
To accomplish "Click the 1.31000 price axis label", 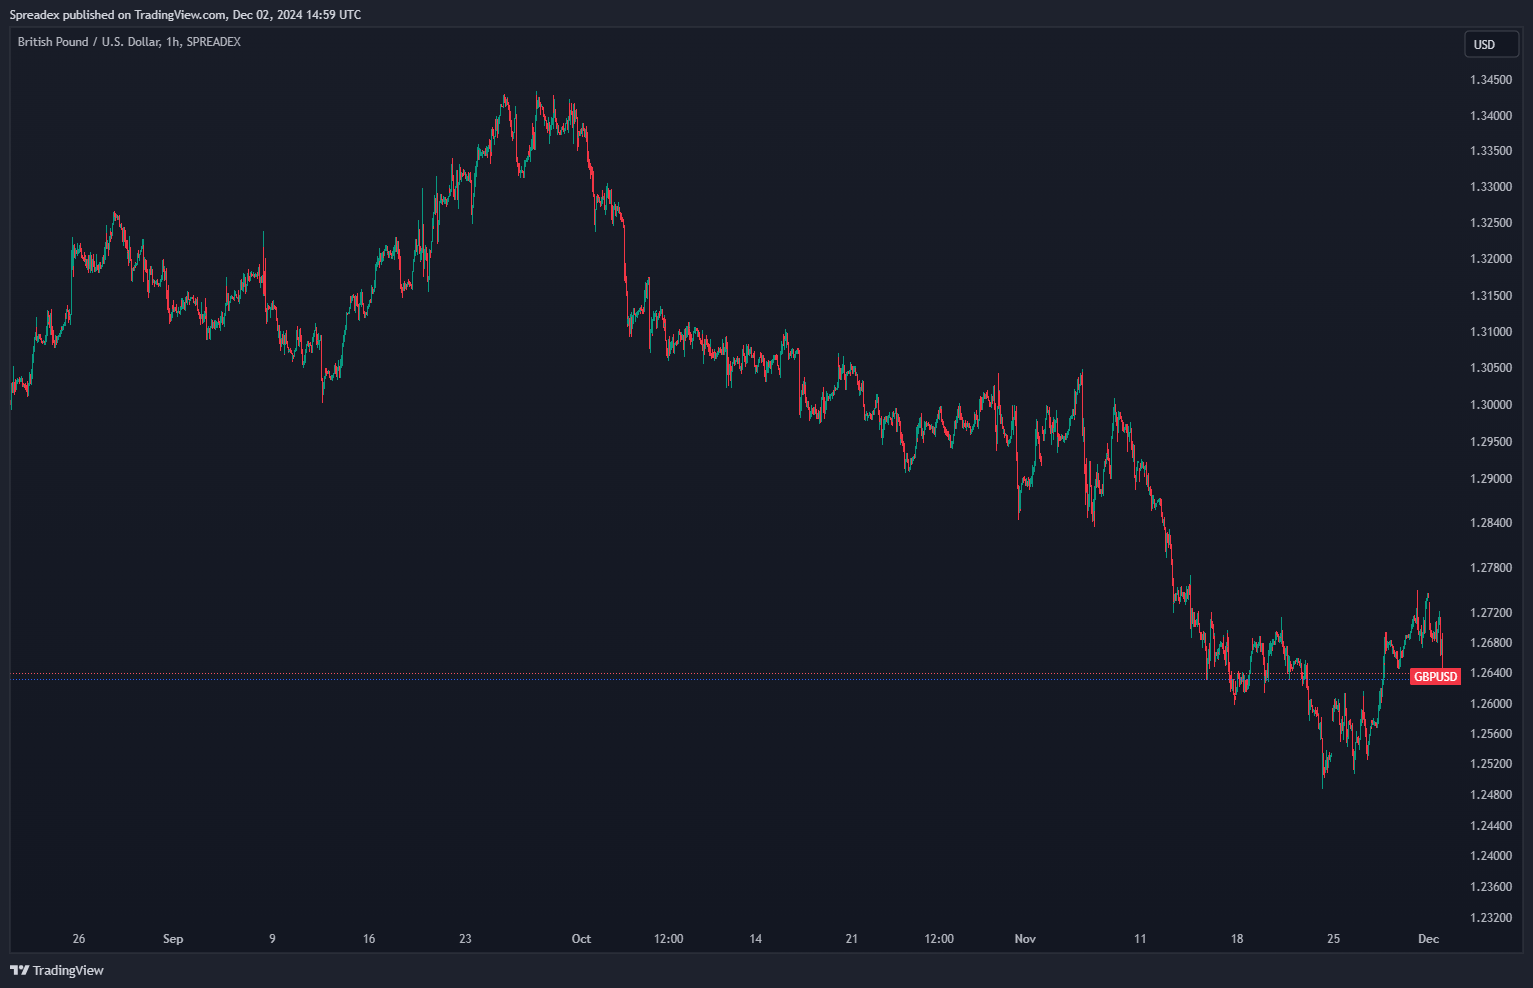I will [1490, 332].
